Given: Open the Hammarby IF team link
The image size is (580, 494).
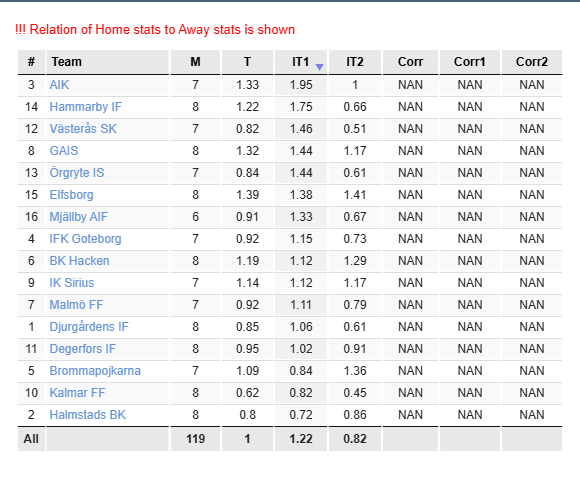Looking at the screenshot, I should click(85, 107).
